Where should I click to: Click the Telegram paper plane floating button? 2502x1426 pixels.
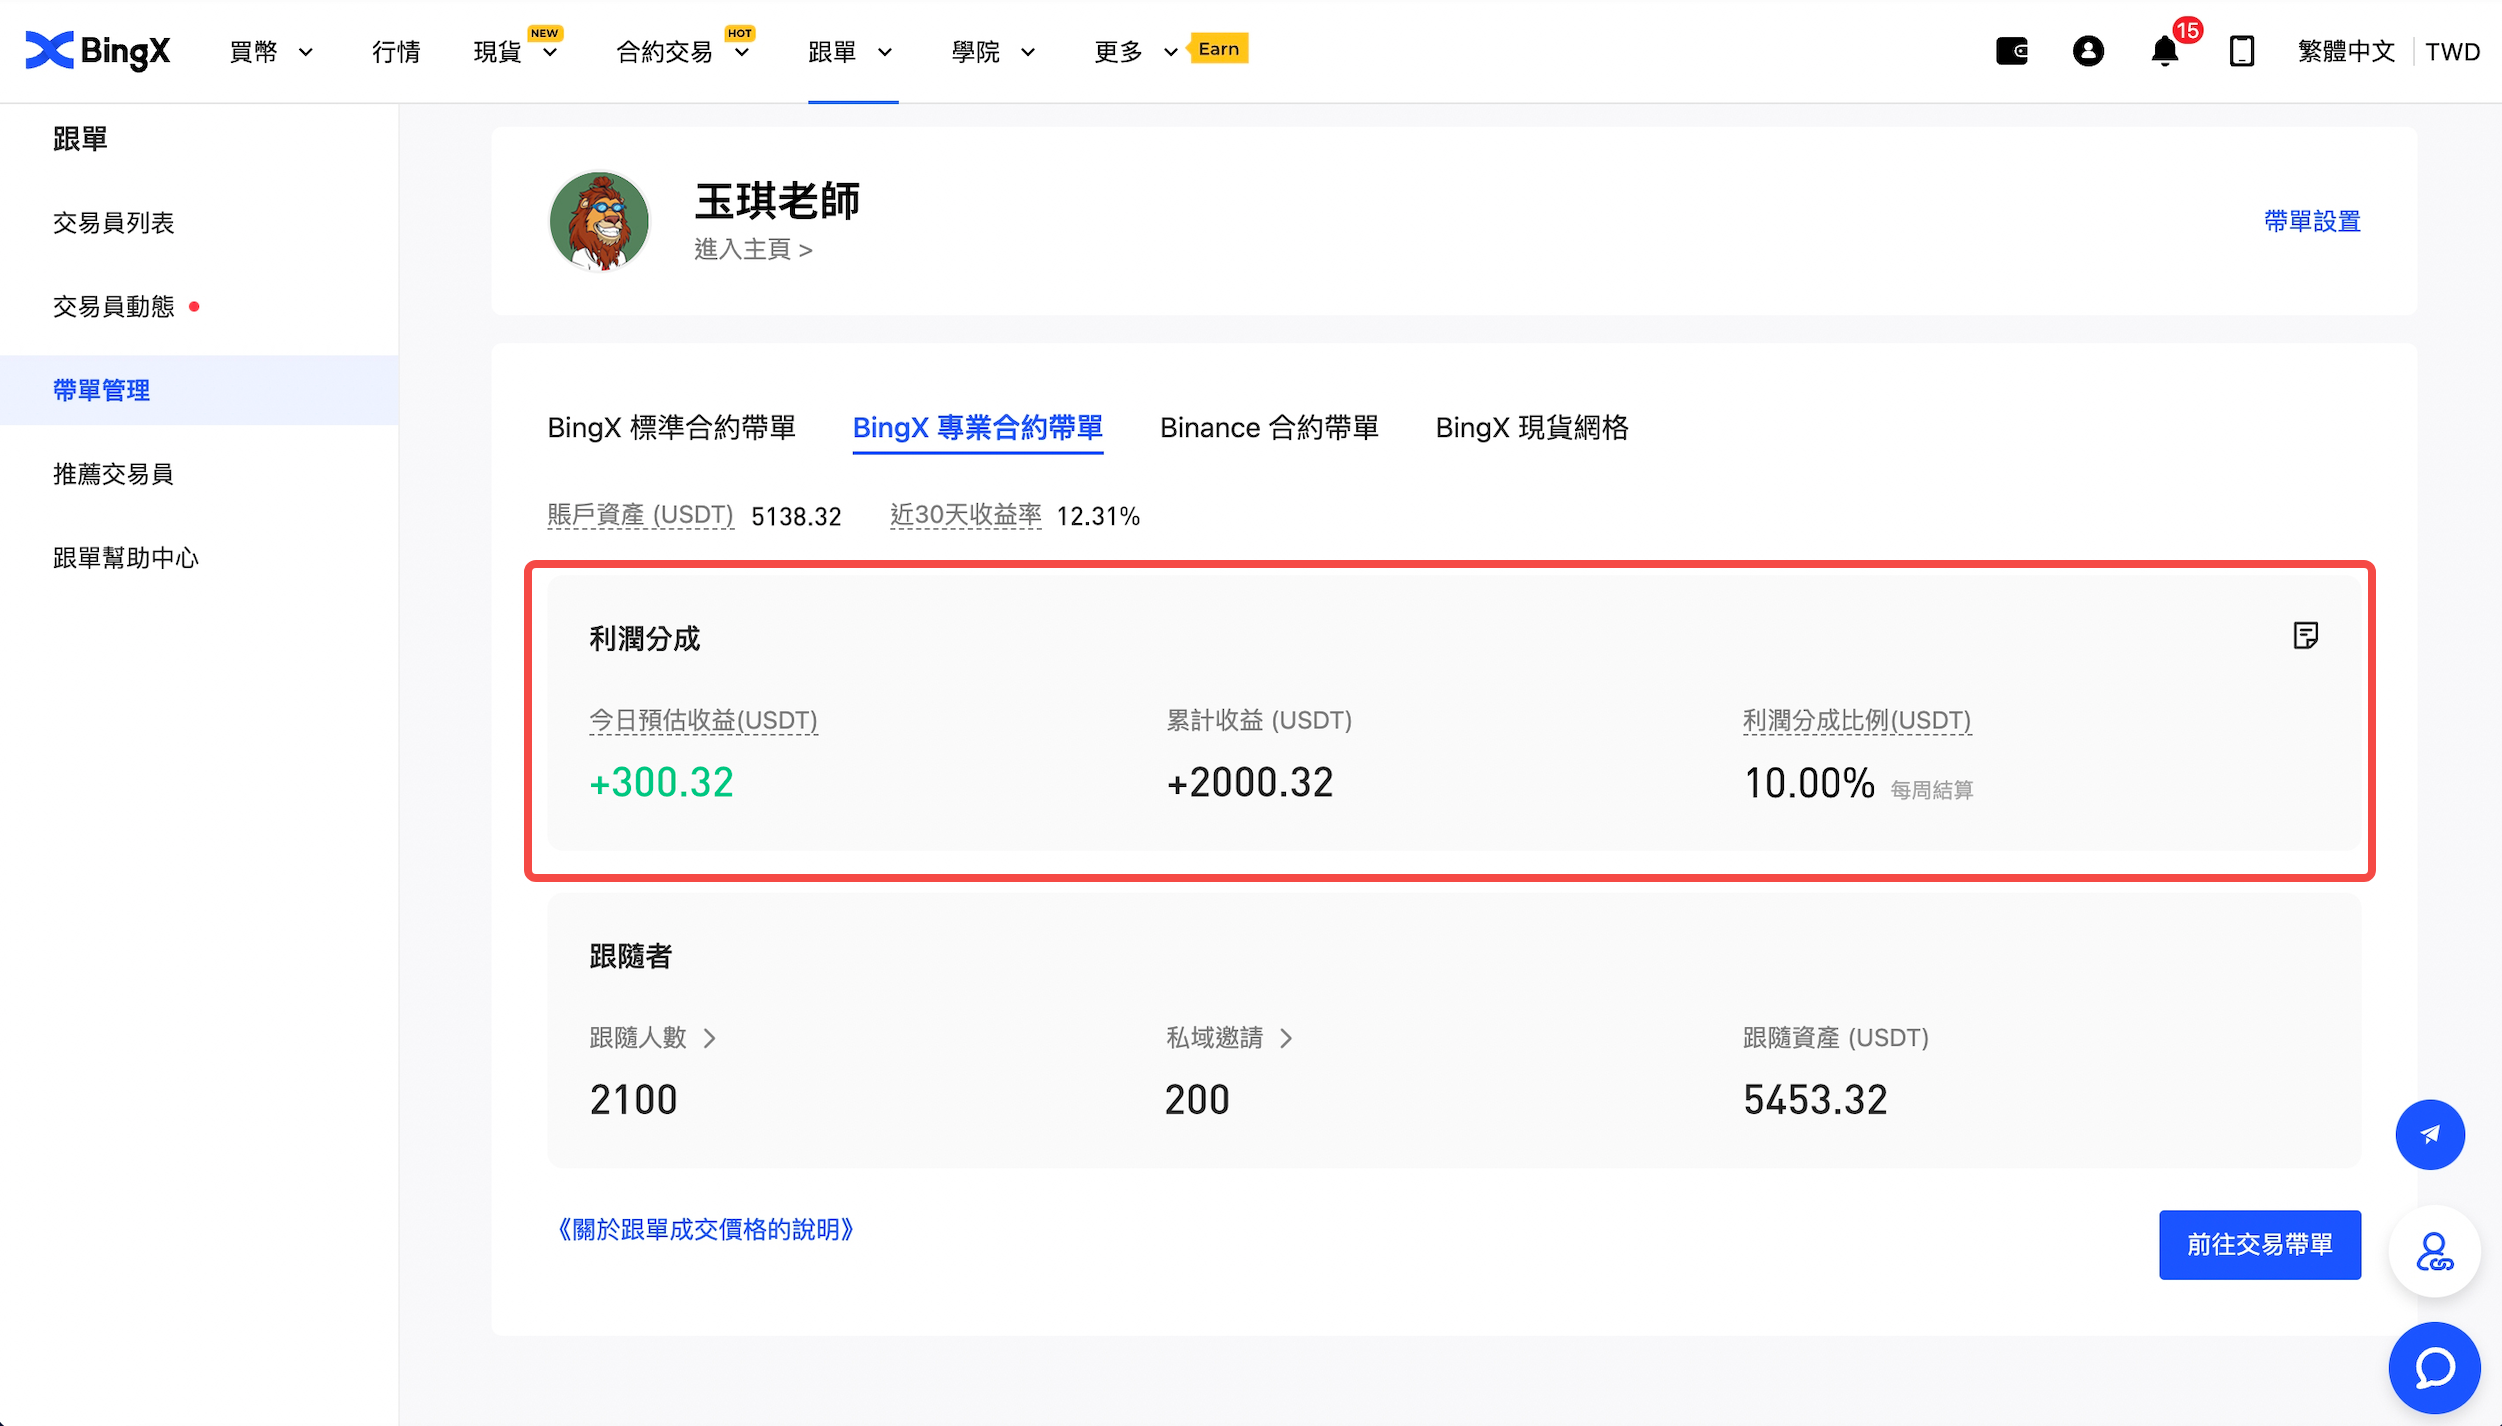coord(2429,1134)
